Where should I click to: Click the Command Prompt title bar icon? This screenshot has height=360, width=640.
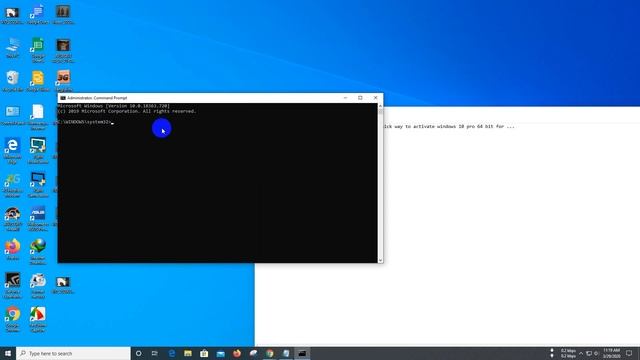point(63,98)
